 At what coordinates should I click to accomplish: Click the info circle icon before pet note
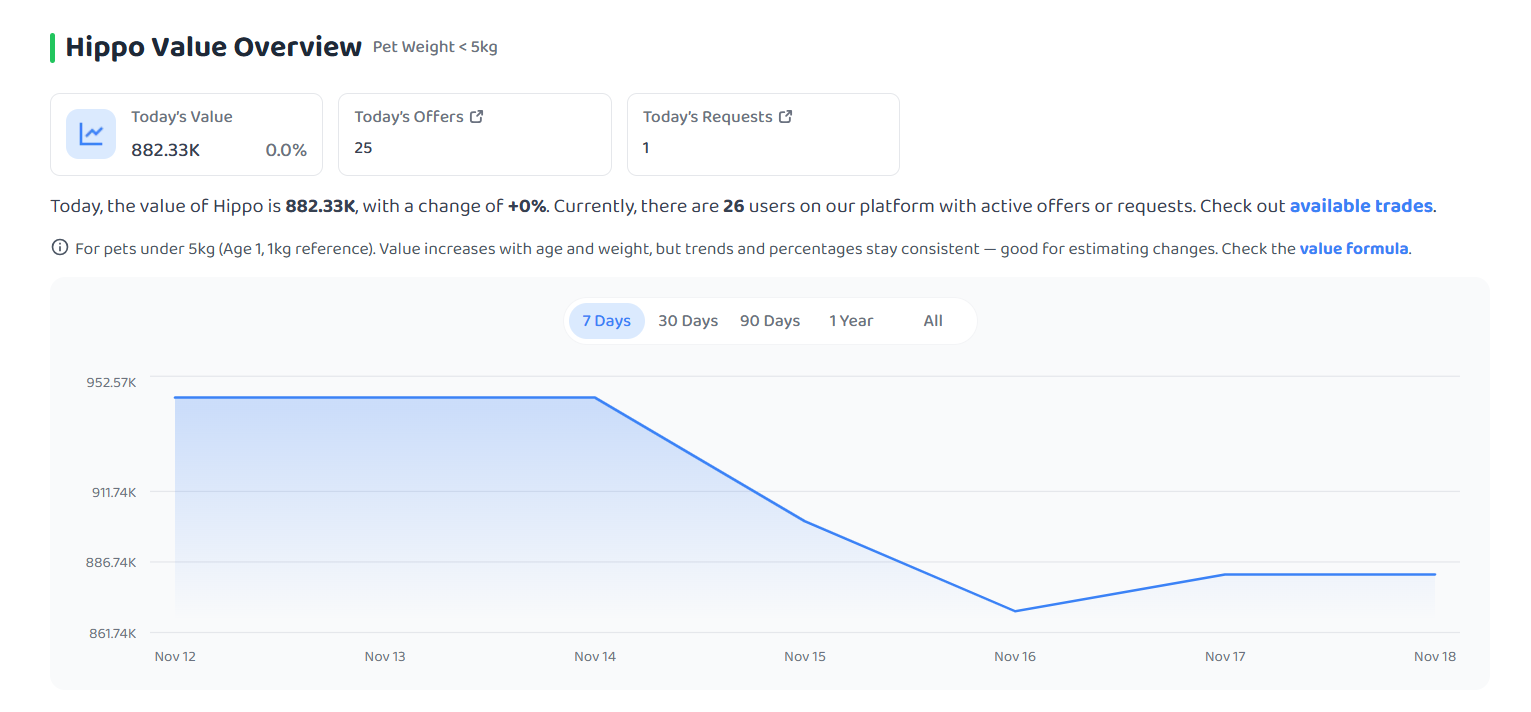click(59, 248)
